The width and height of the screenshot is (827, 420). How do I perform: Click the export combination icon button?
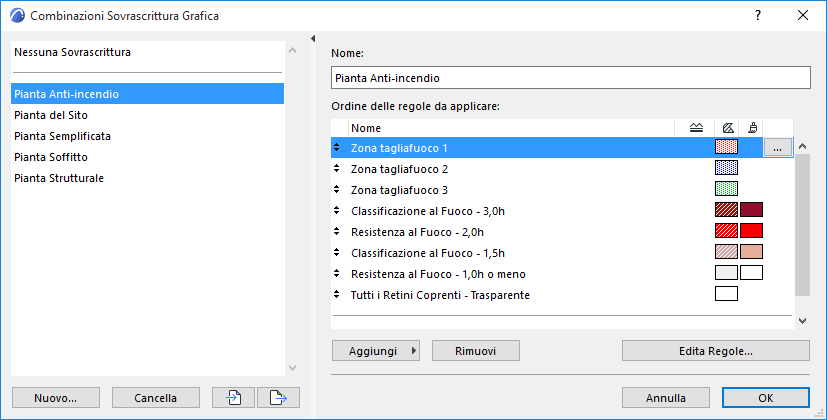(278, 397)
